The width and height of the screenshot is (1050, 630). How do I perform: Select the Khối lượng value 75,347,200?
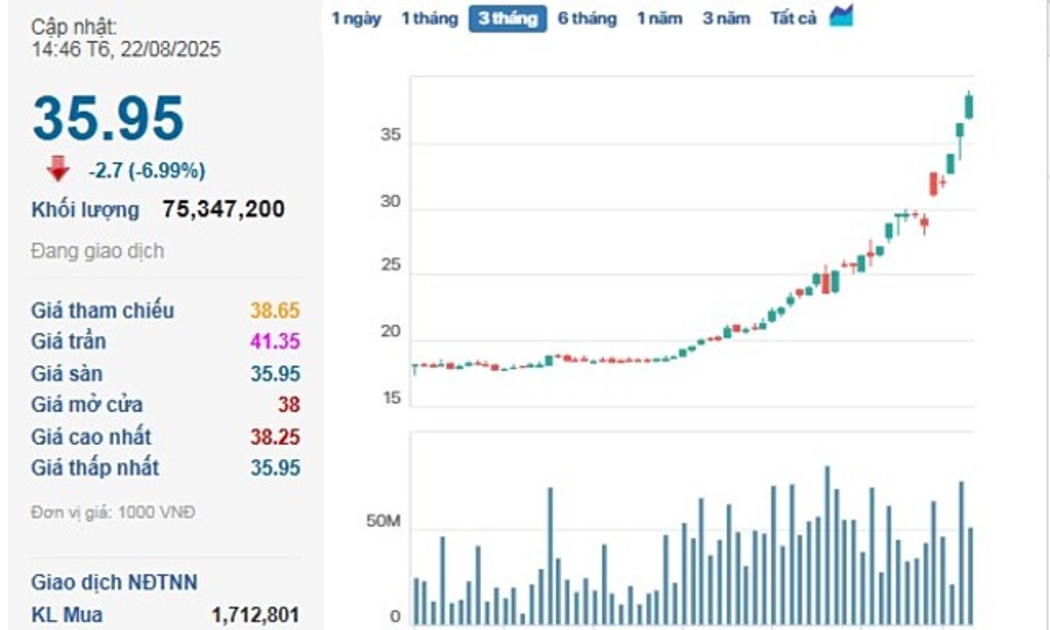(223, 209)
